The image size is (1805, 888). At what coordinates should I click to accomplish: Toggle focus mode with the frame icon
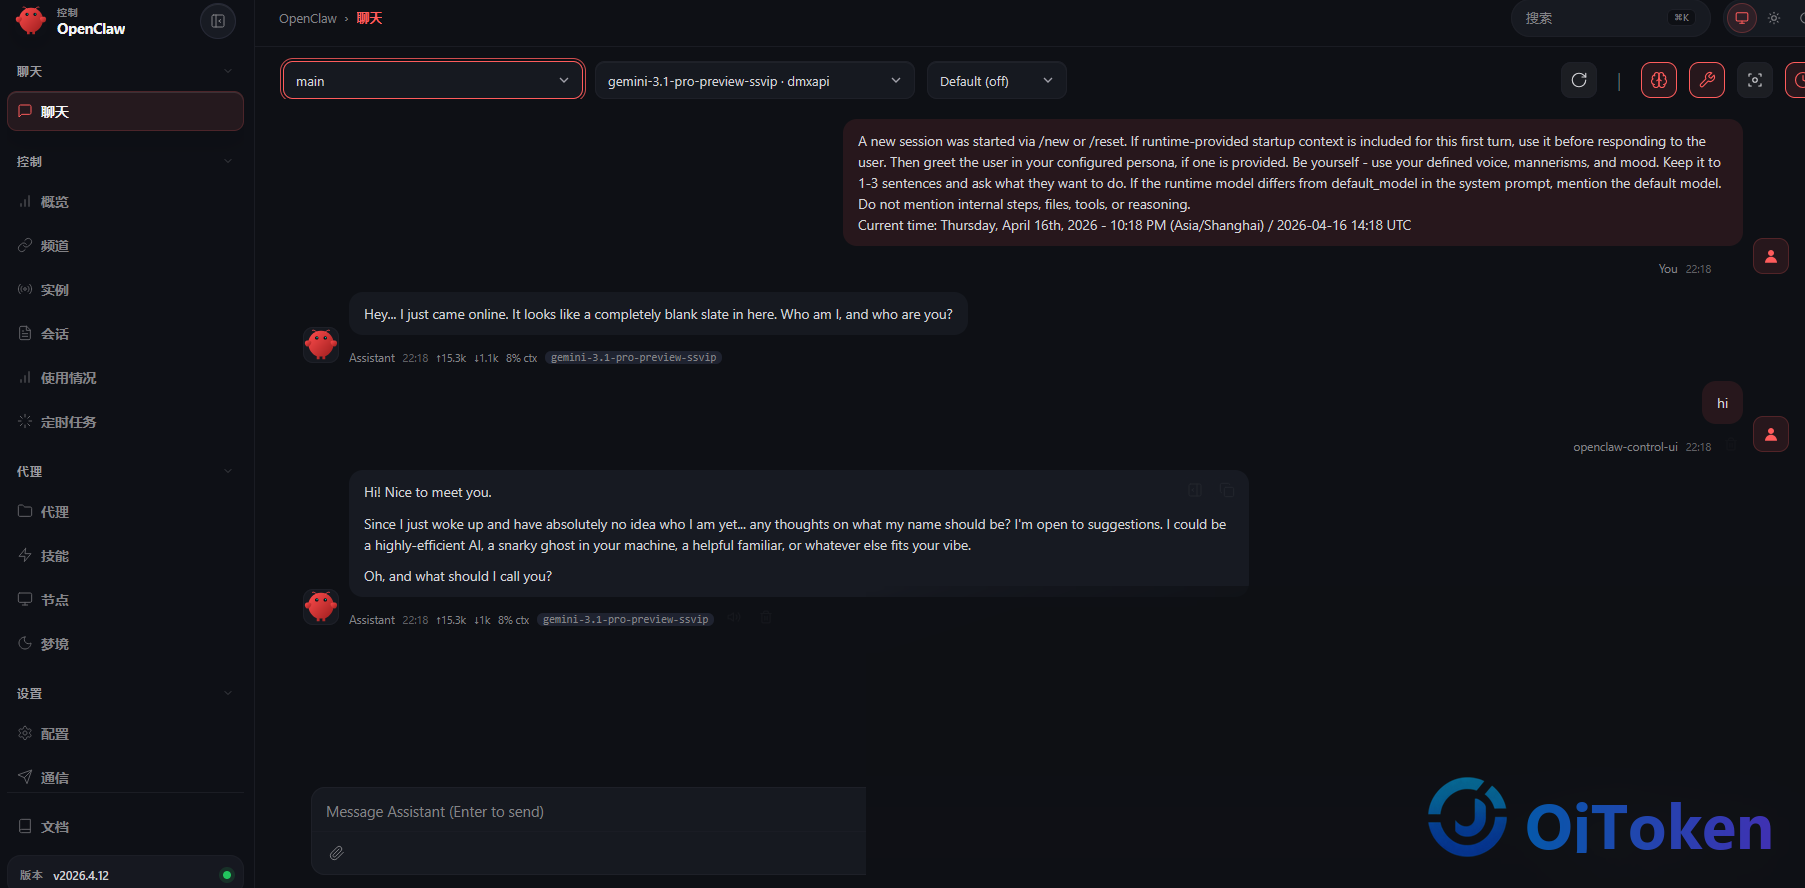click(x=1755, y=80)
